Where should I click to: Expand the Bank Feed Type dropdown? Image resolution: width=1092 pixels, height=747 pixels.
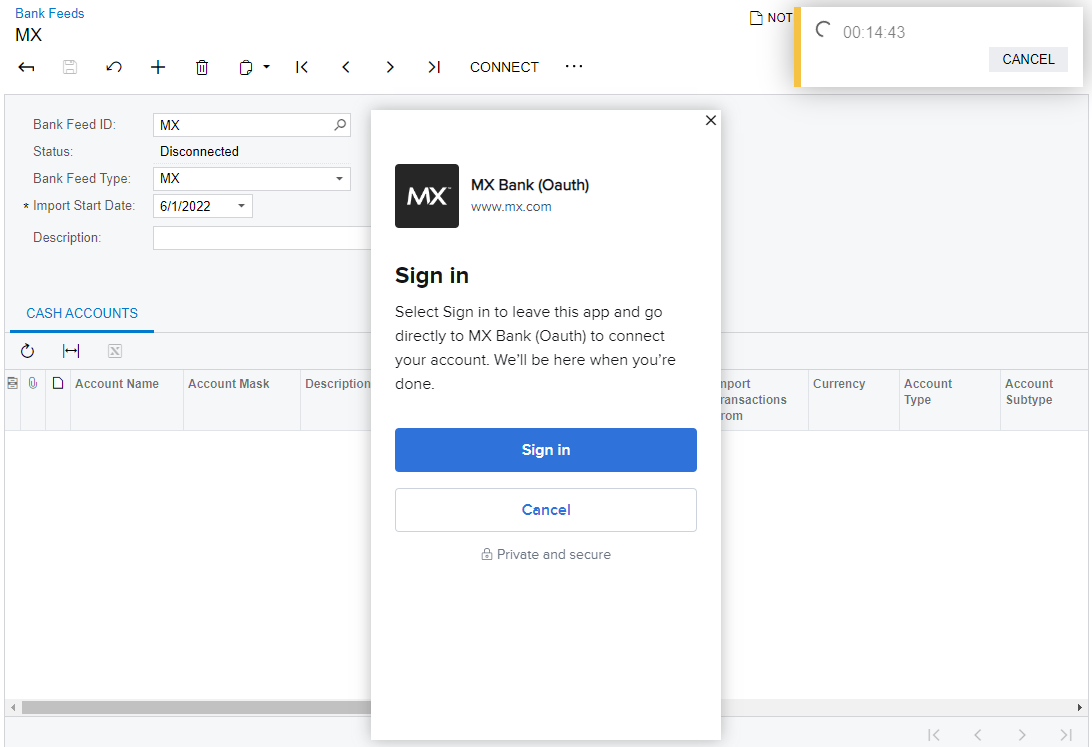[x=339, y=178]
